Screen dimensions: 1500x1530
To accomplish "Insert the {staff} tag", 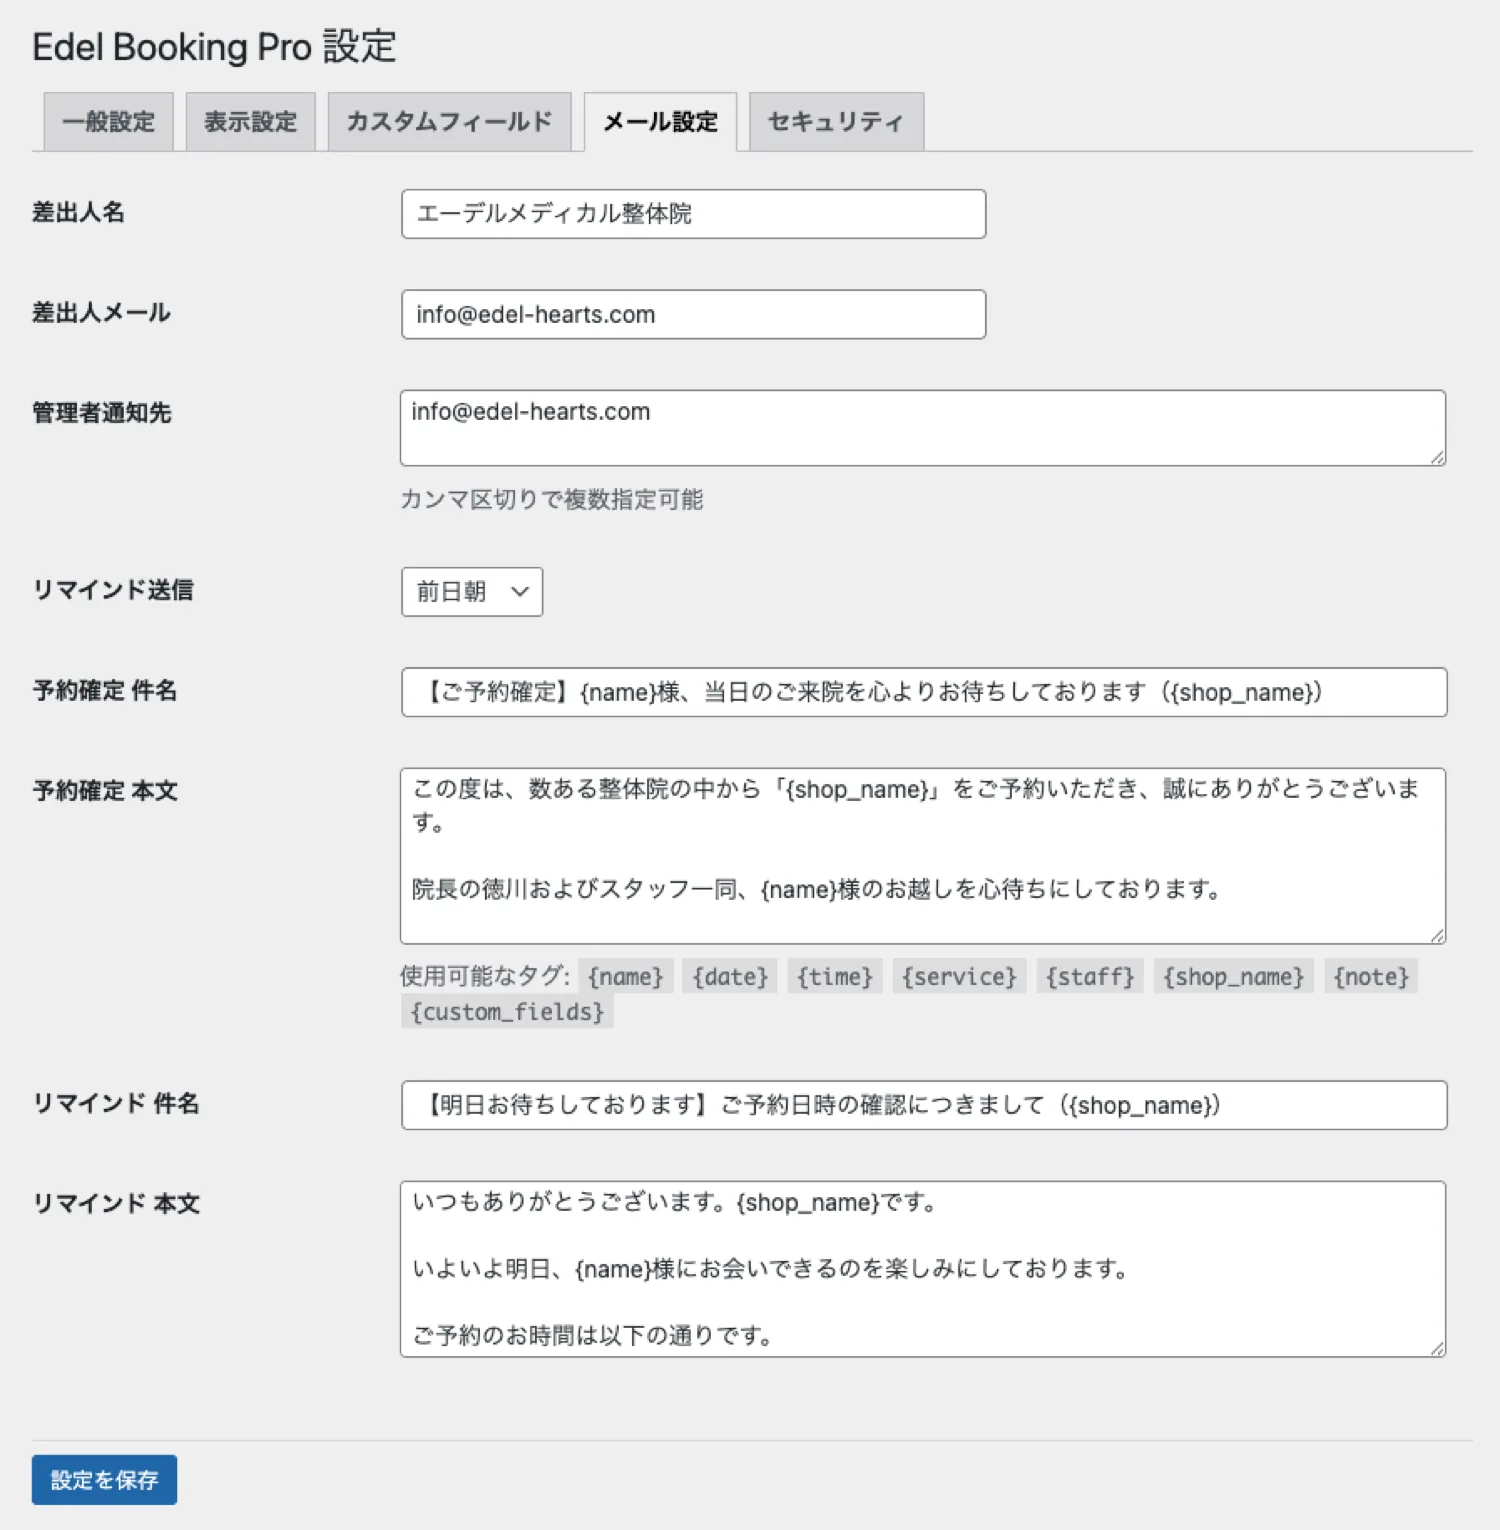I will (1090, 977).
